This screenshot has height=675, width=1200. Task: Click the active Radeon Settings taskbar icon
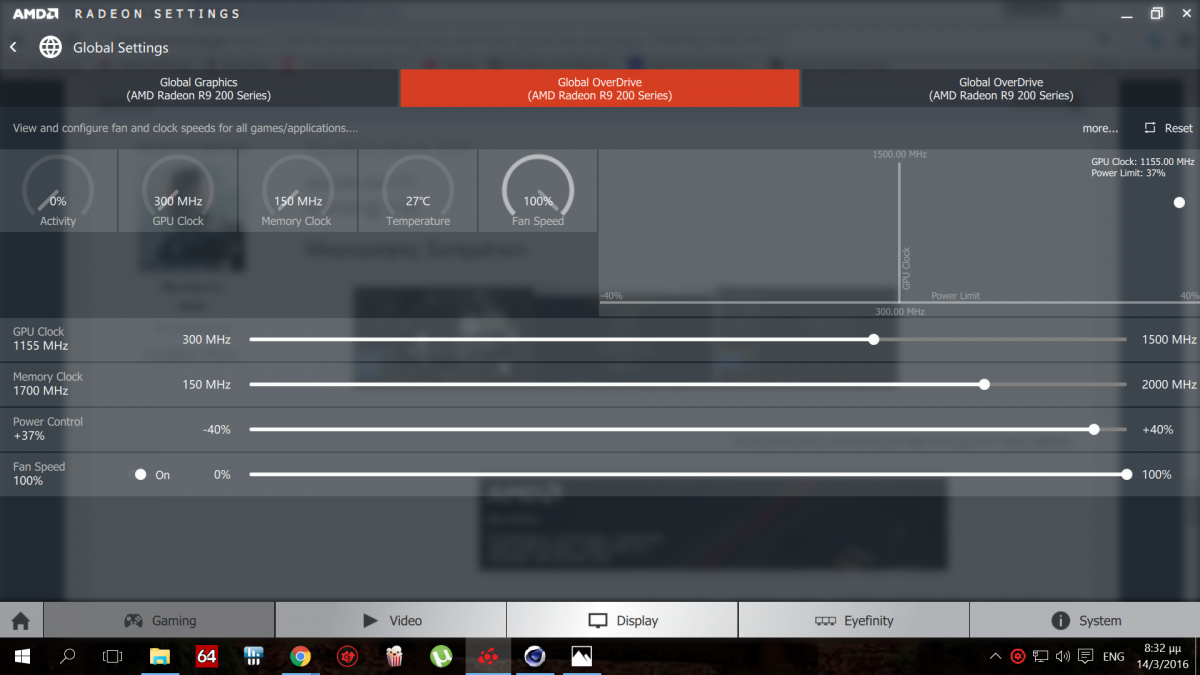coord(488,657)
